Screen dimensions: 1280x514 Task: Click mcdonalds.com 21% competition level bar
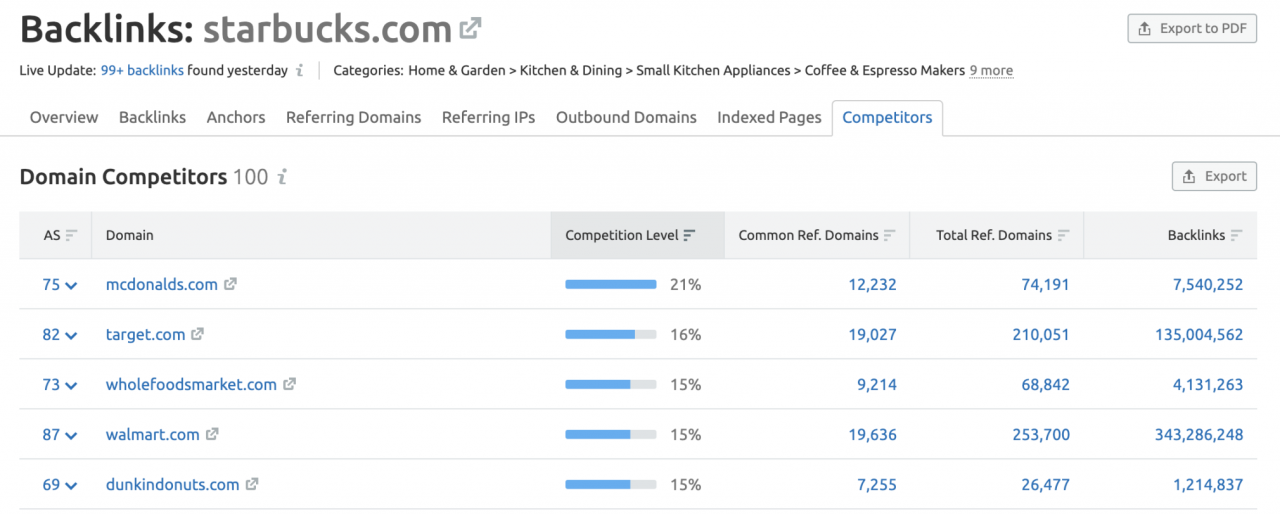coord(611,284)
